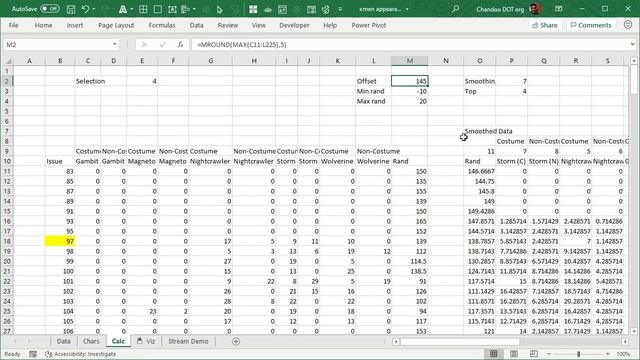Toggle the AutoSave switch
The width and height of the screenshot is (640, 360).
pyautogui.click(x=50, y=9)
